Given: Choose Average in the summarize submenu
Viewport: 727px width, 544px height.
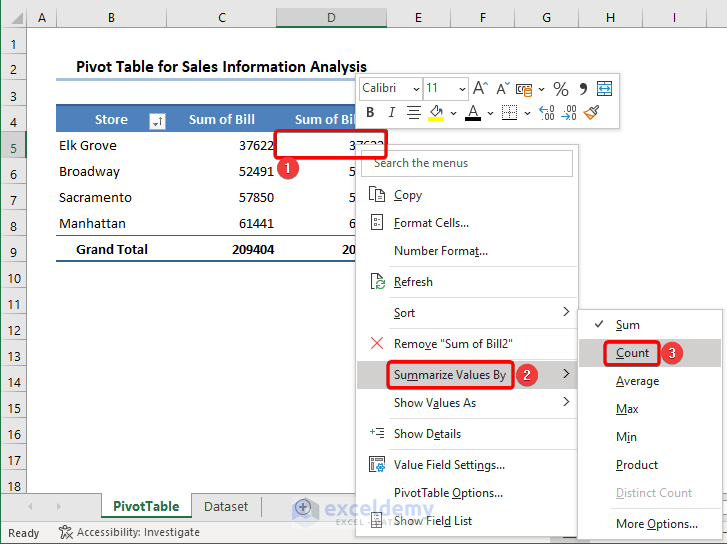Looking at the screenshot, I should 637,381.
